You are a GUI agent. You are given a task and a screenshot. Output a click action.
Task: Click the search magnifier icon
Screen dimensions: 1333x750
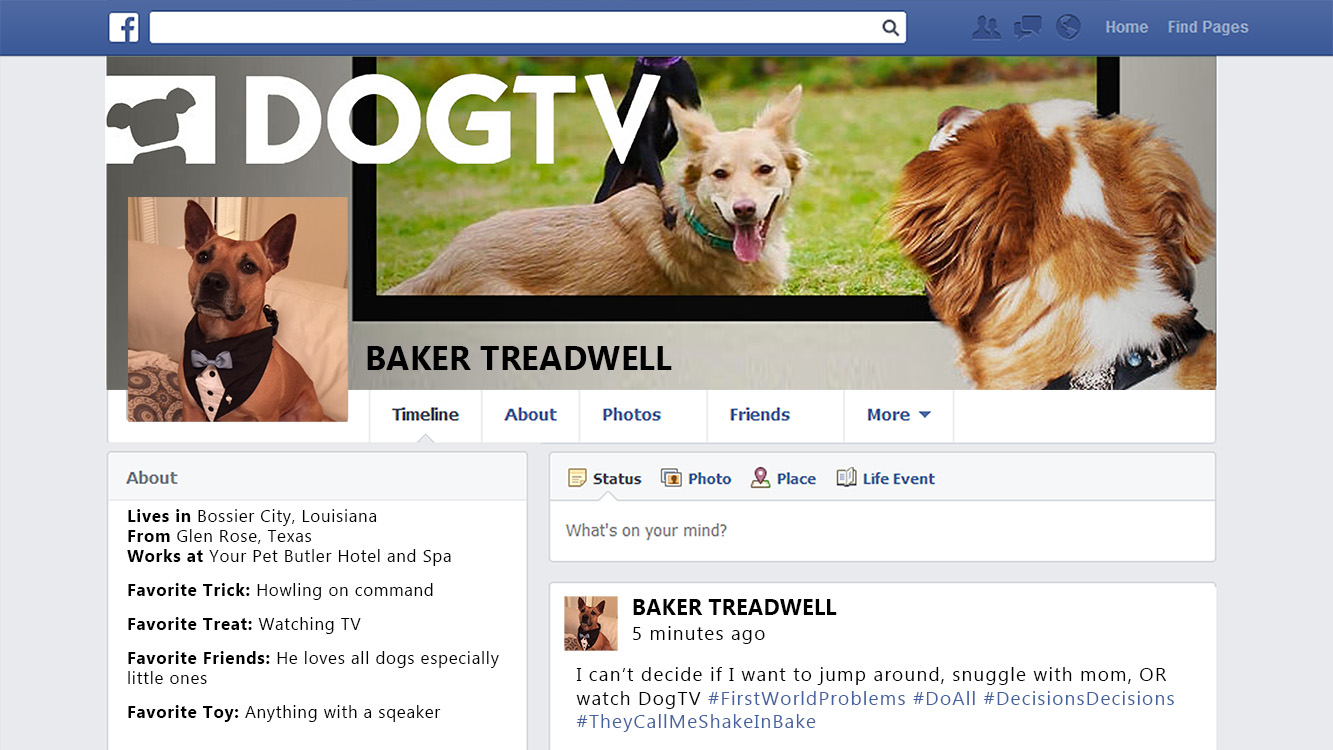click(890, 28)
